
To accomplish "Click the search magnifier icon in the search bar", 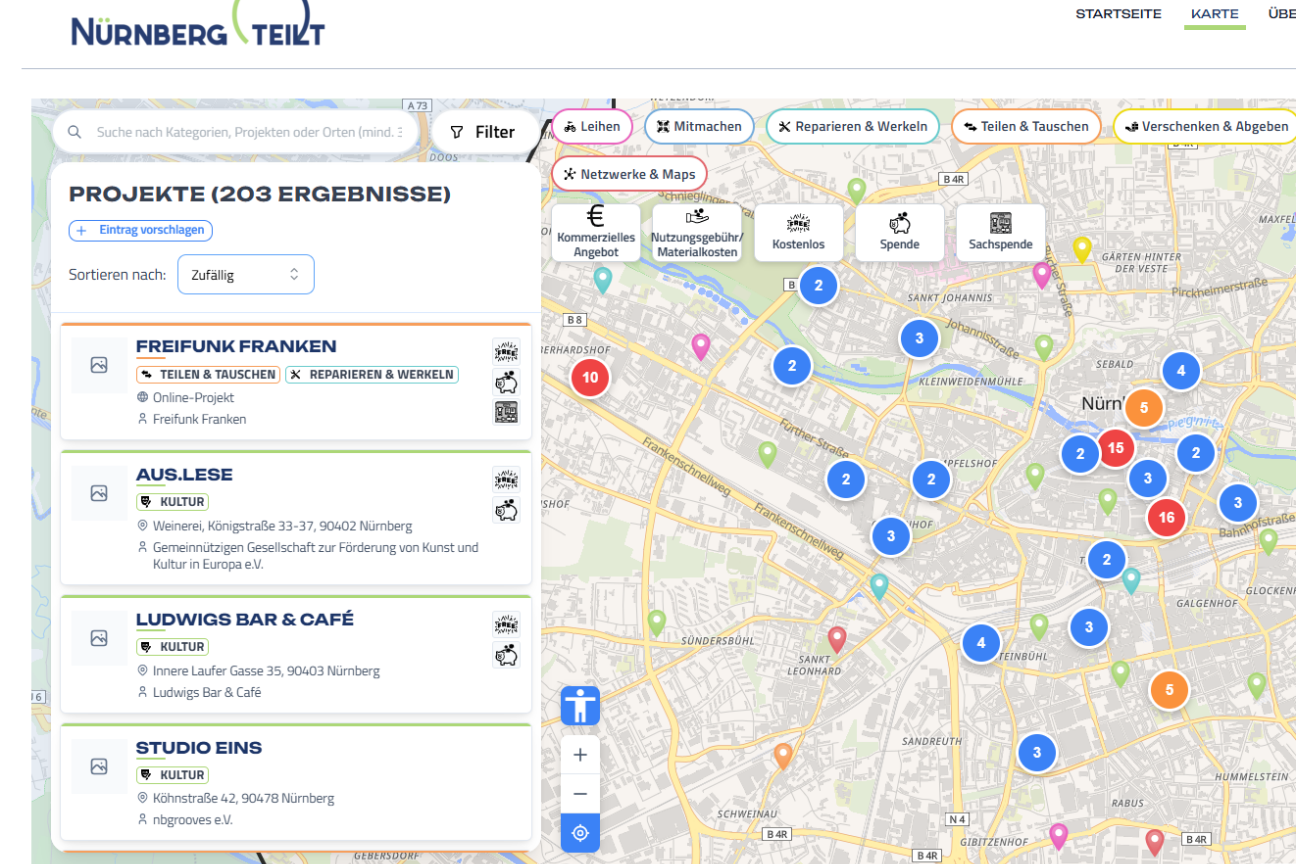I will click(74, 131).
